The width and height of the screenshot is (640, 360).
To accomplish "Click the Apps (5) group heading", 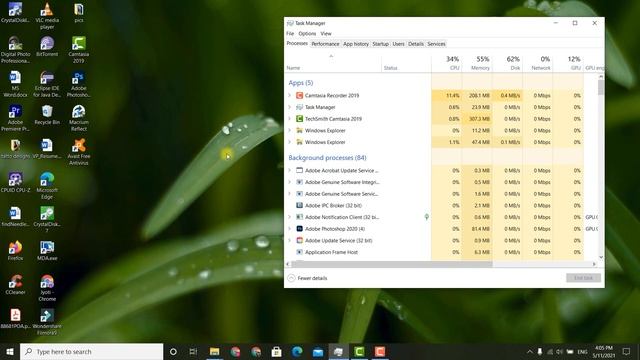I will [x=301, y=83].
